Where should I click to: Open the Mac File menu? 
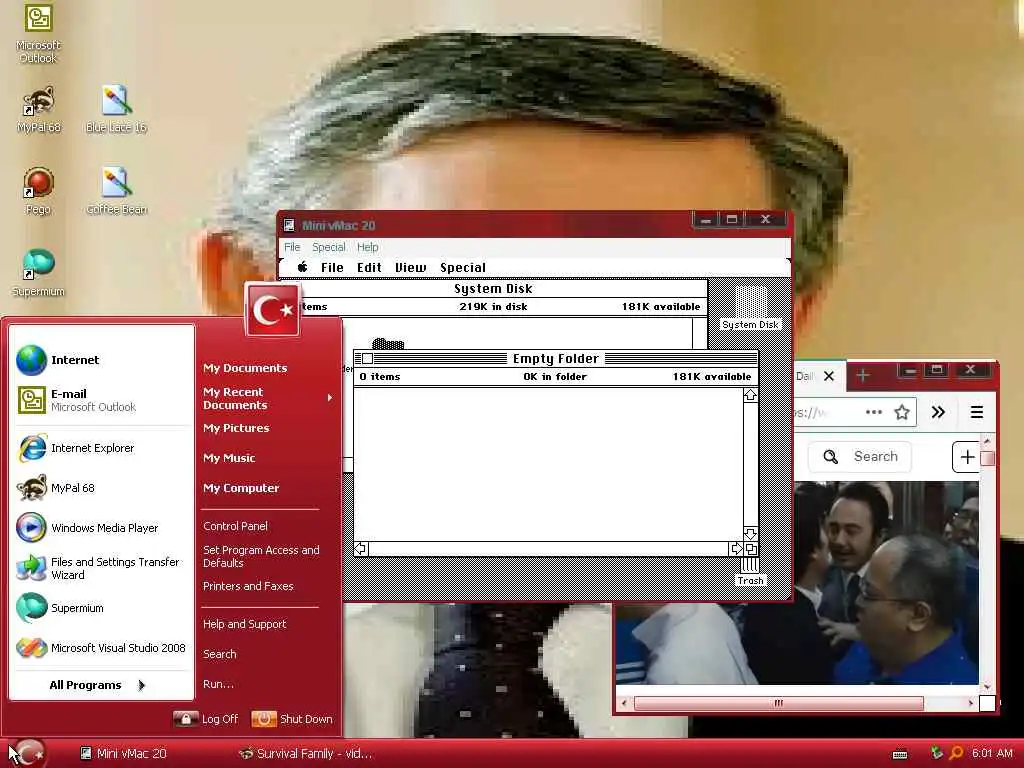(x=332, y=267)
